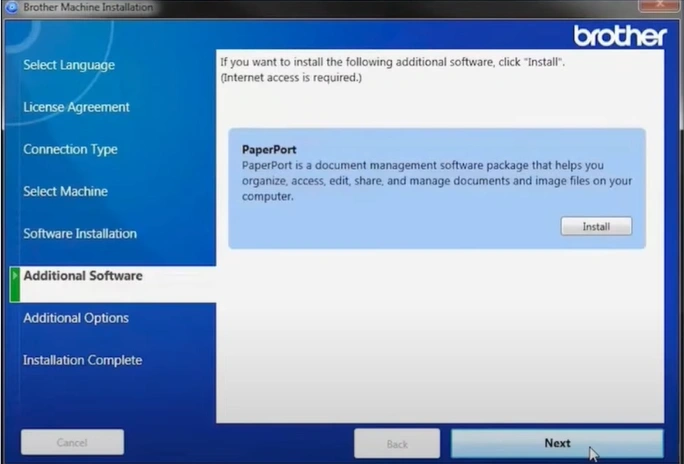Click the disabled Cancel button
This screenshot has height=464, width=684.
pos(72,442)
